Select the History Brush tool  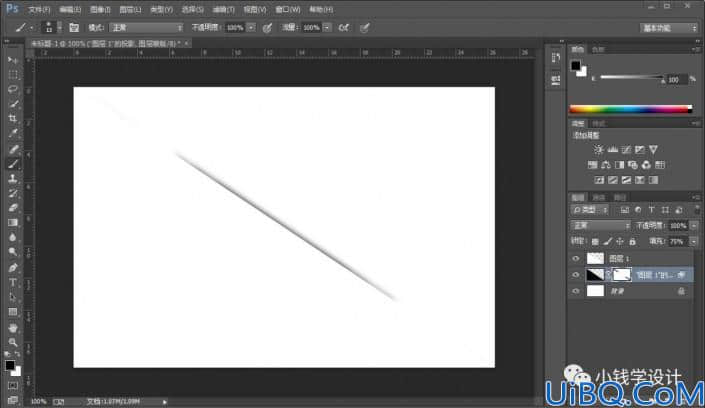pos(13,193)
